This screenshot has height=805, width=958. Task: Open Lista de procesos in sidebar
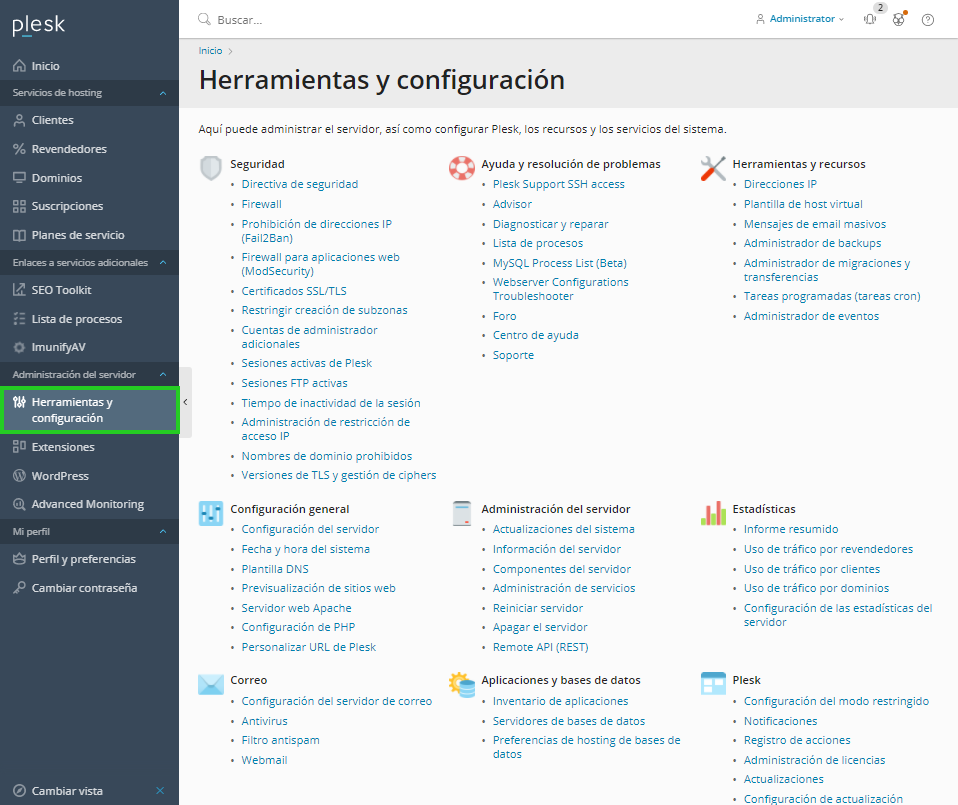tap(76, 319)
